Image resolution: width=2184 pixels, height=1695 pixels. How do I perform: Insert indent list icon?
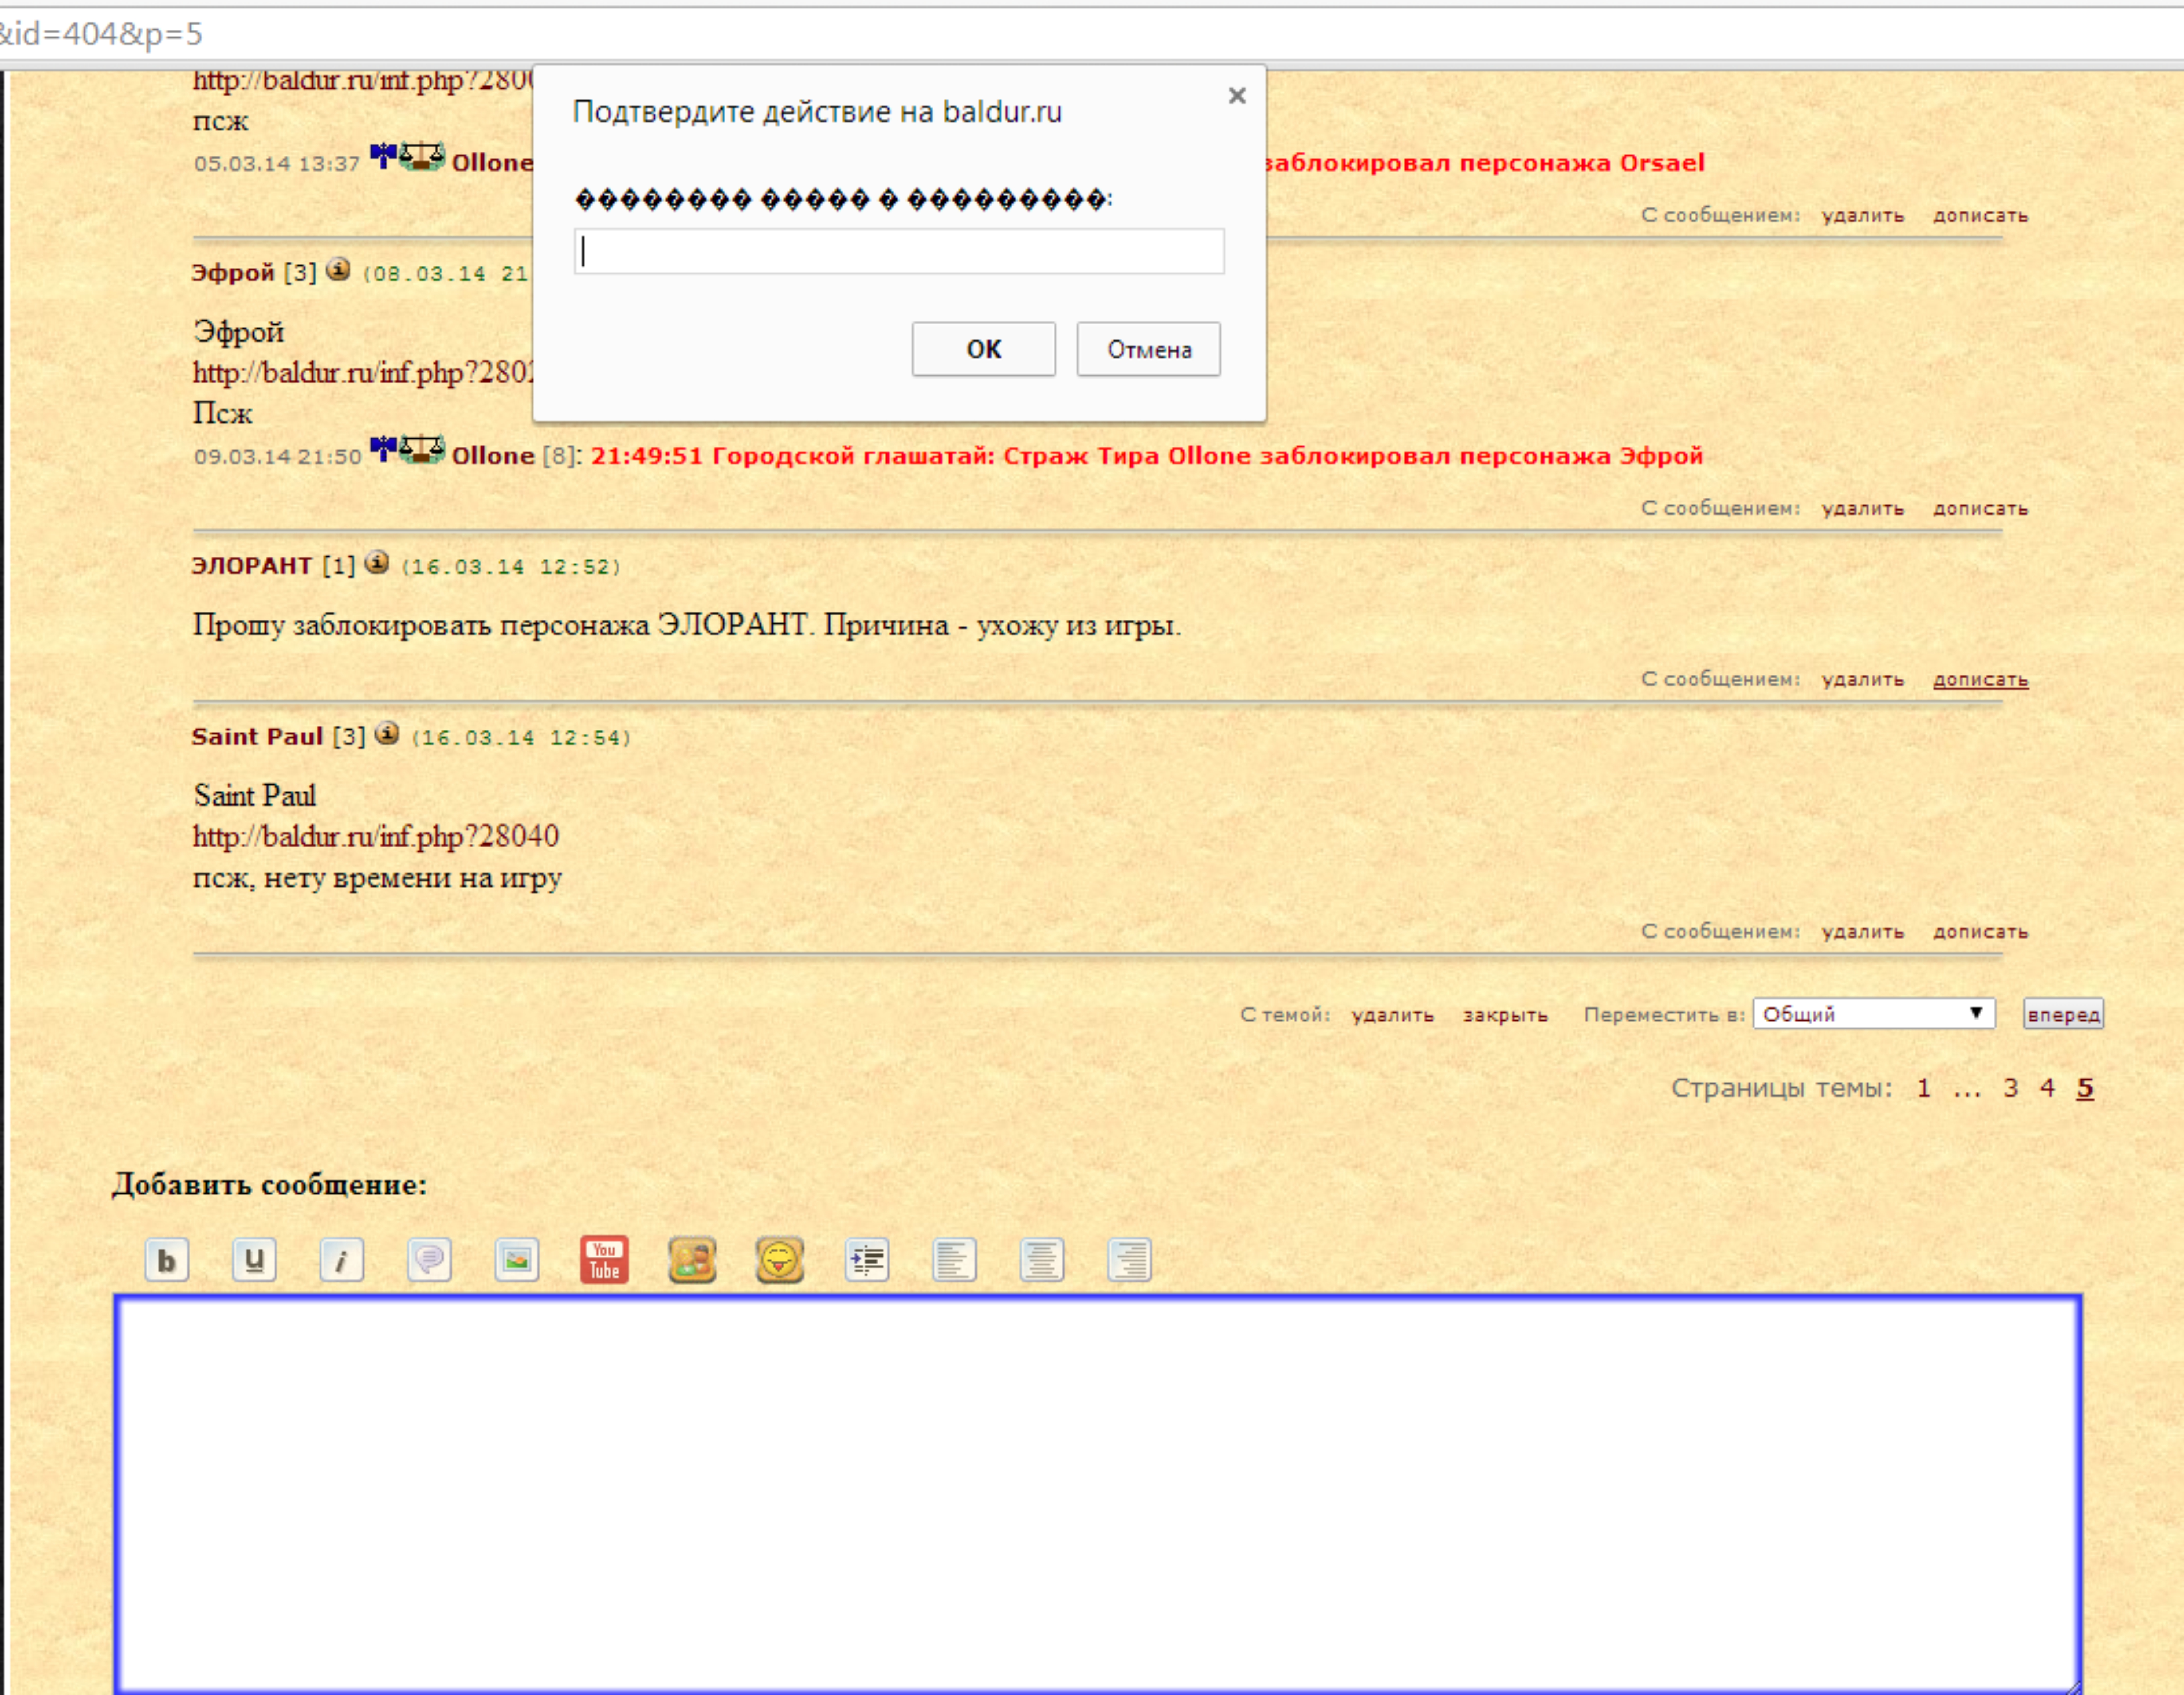click(867, 1260)
